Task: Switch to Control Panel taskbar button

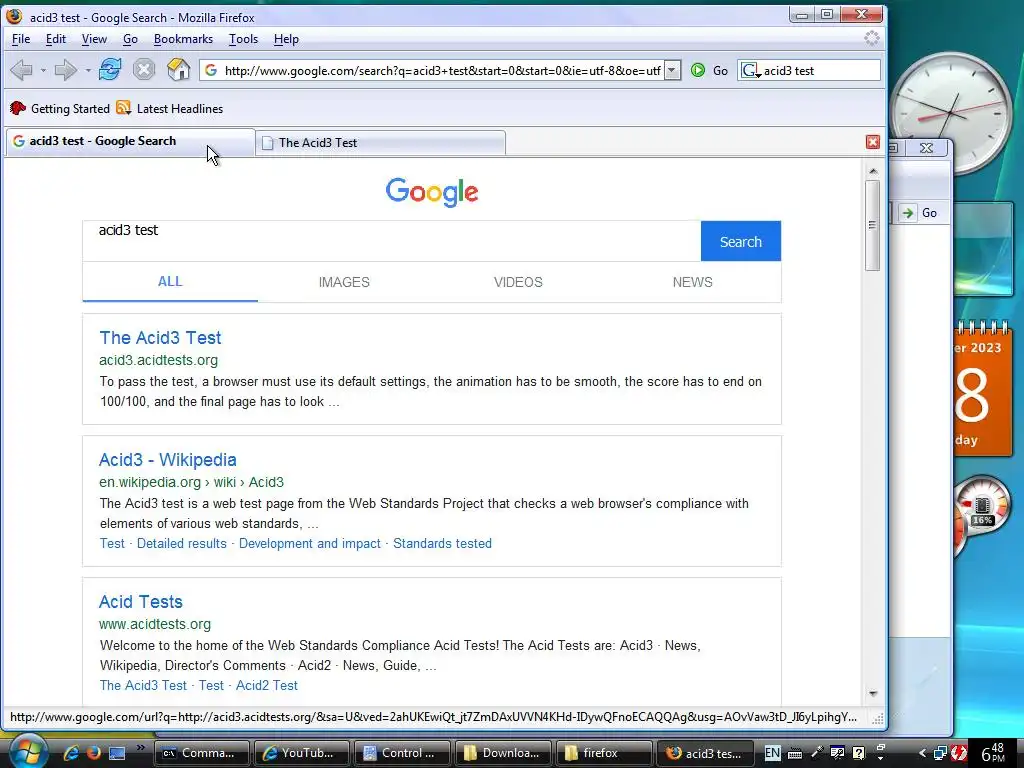Action: coord(402,753)
